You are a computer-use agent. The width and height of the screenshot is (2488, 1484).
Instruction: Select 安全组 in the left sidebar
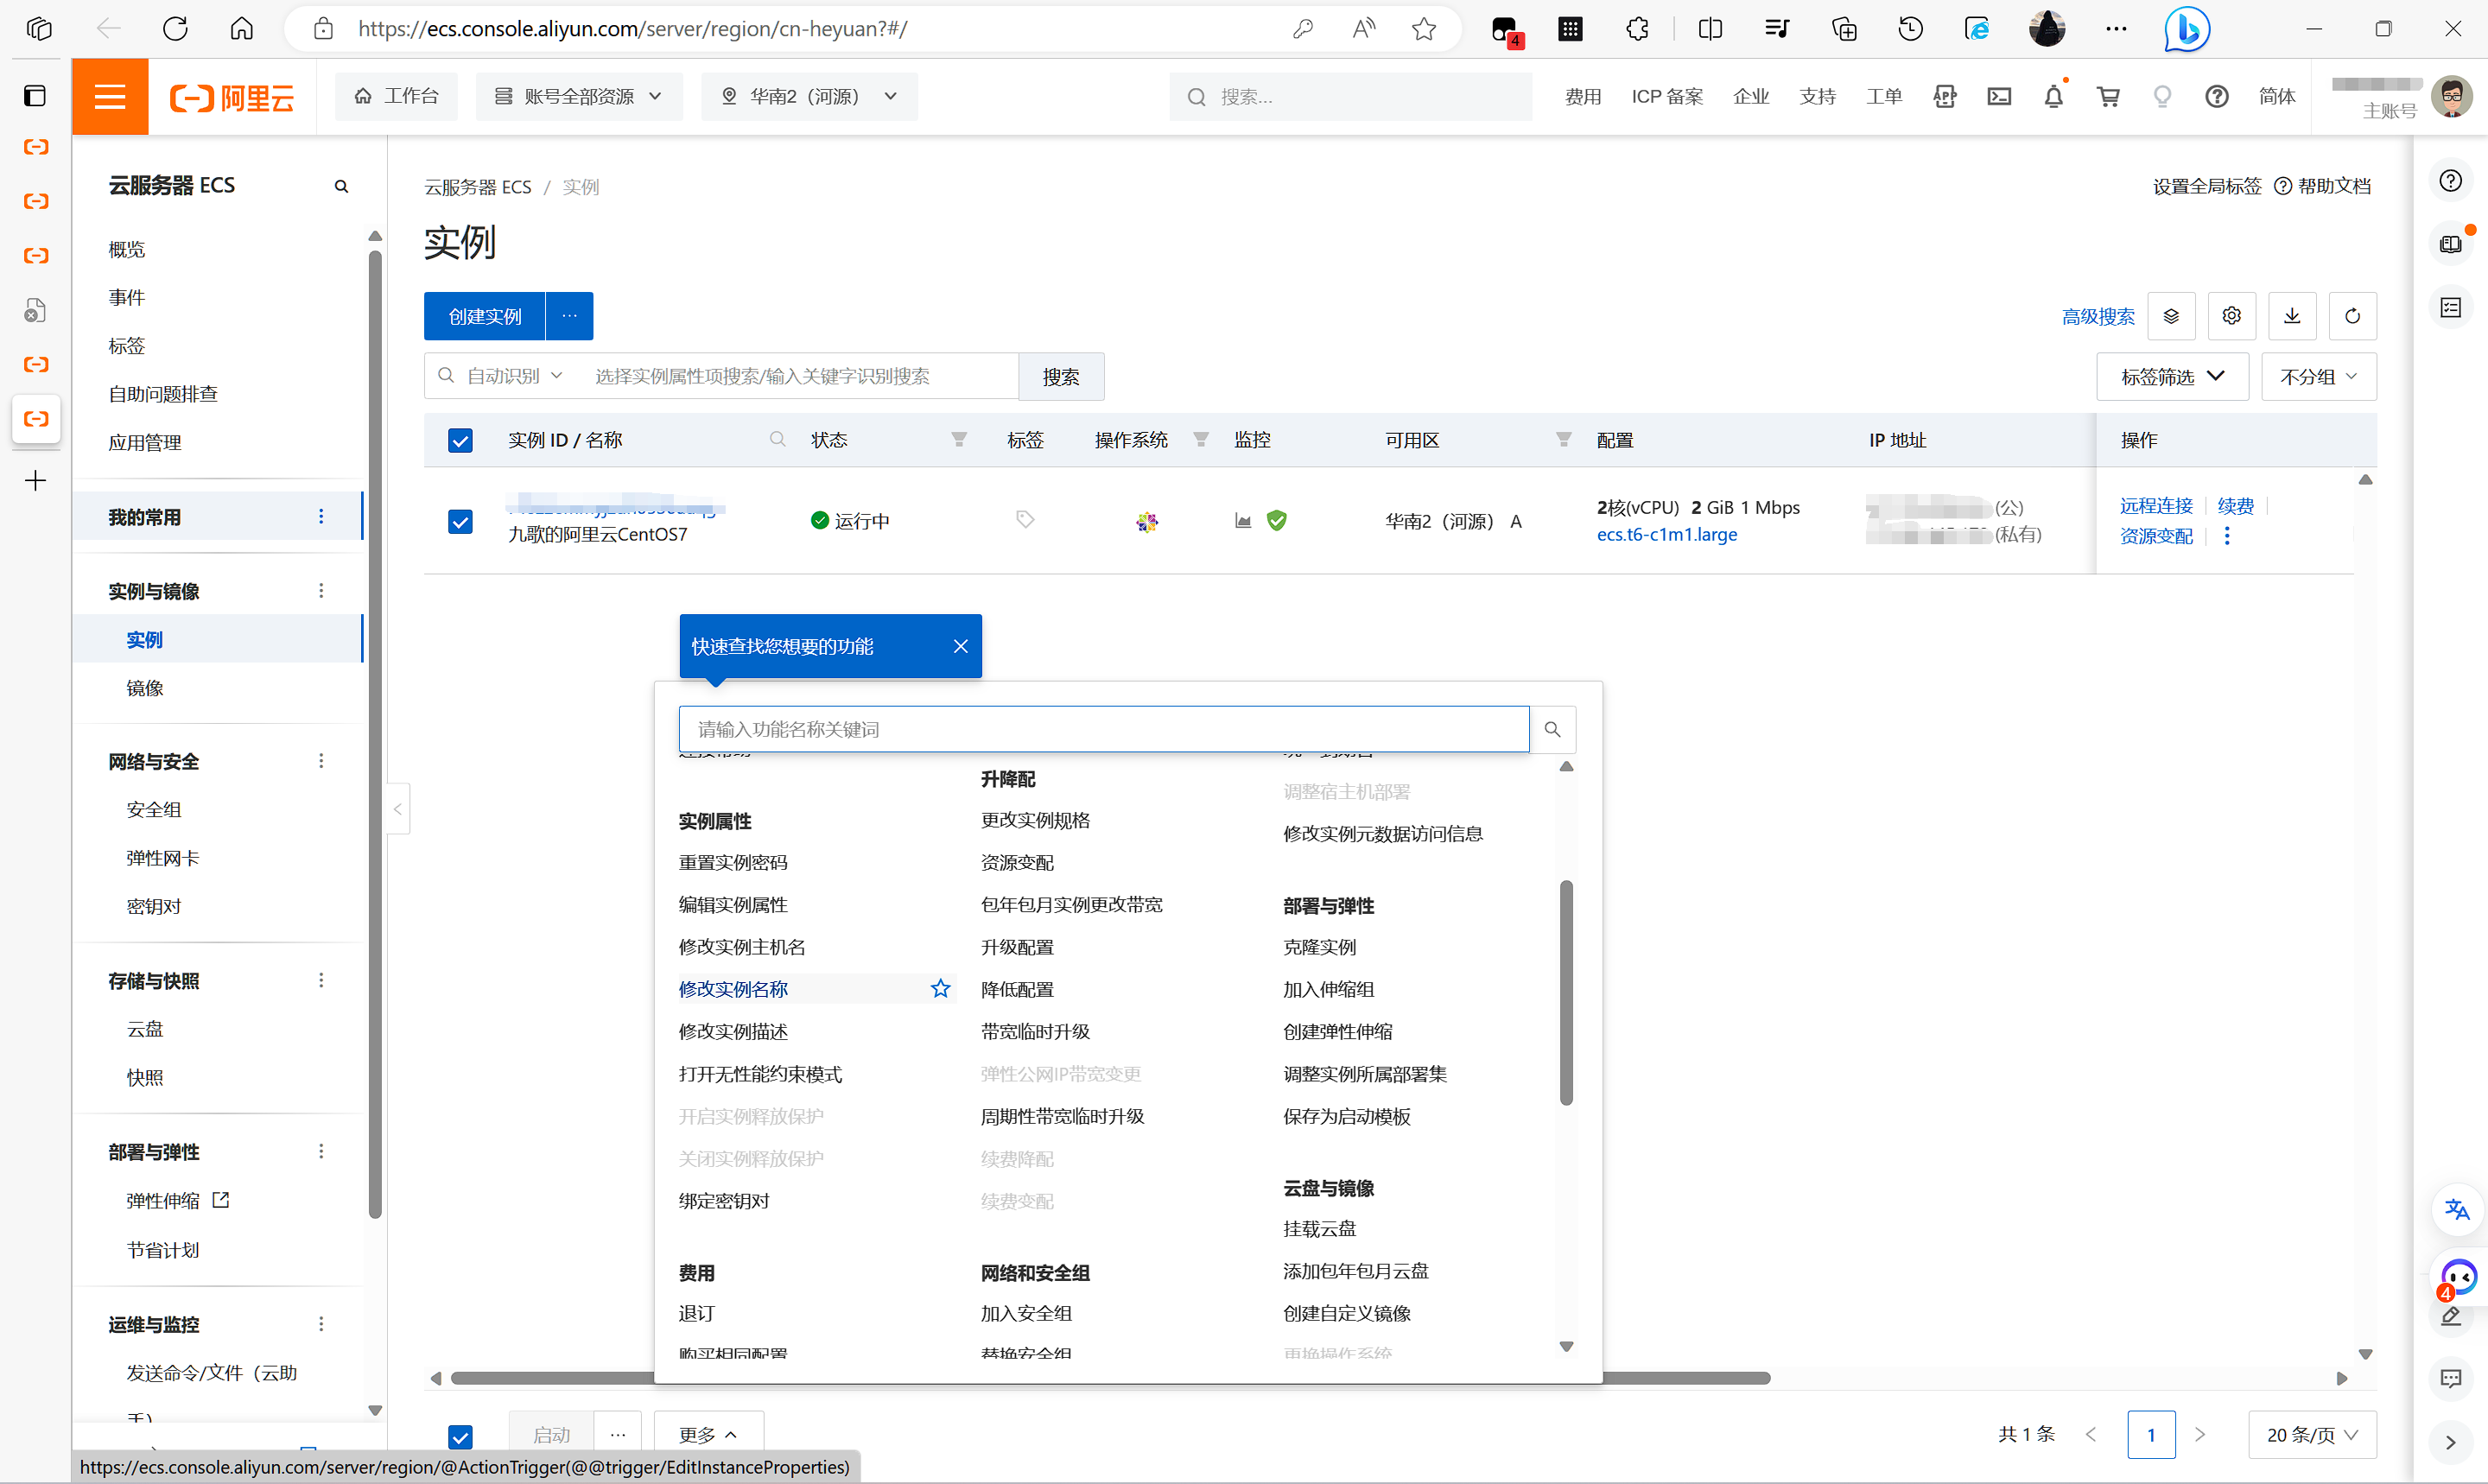153,810
